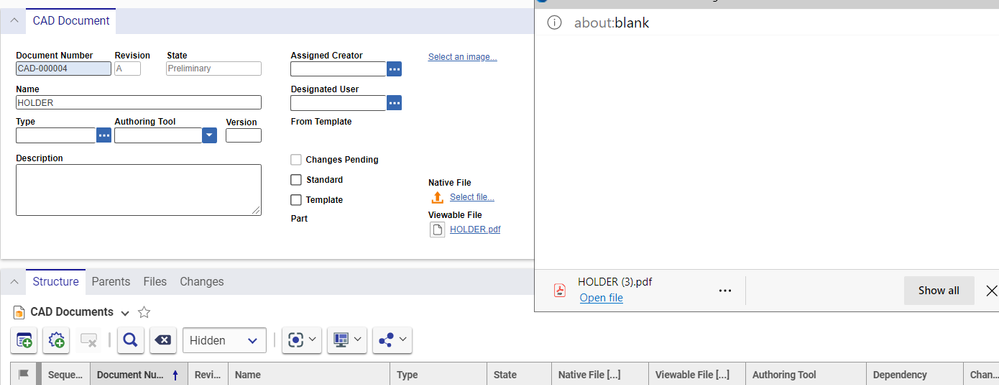Click Open file link for HOLDER (3).pdf
Viewport: 999px width, 385px height.
[601, 298]
